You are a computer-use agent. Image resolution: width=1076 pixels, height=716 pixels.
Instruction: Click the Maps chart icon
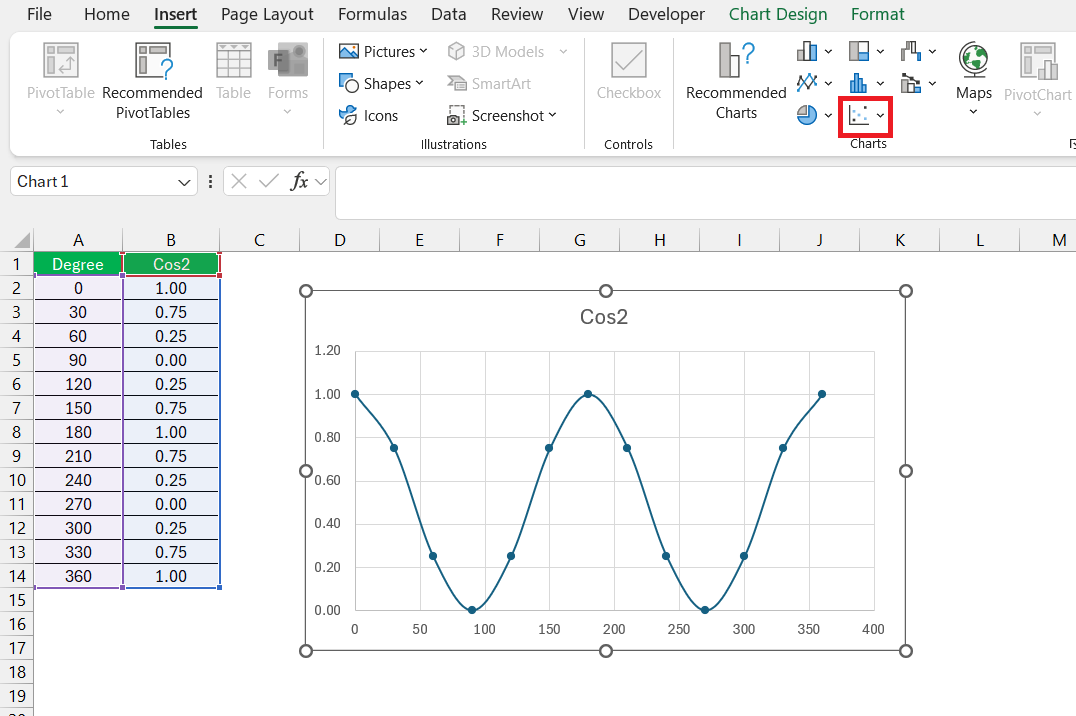coord(974,60)
